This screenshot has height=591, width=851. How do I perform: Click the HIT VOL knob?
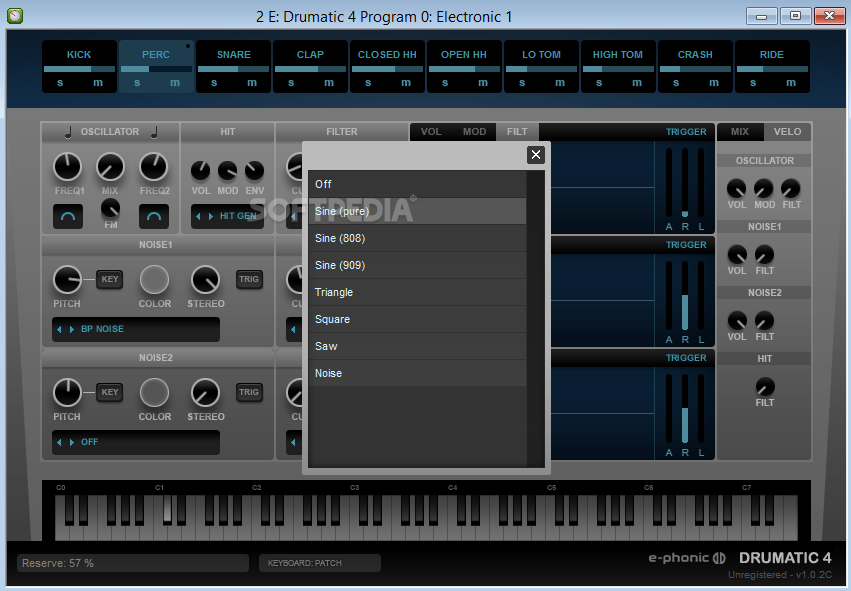(200, 171)
